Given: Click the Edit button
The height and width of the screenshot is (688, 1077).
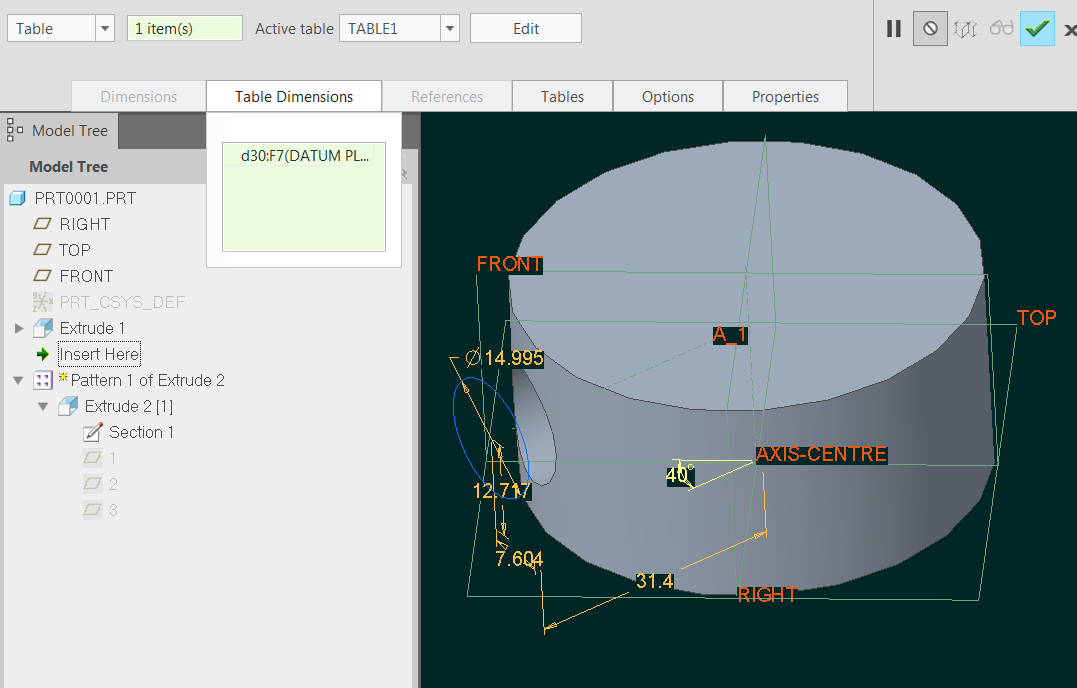Looking at the screenshot, I should [x=525, y=28].
